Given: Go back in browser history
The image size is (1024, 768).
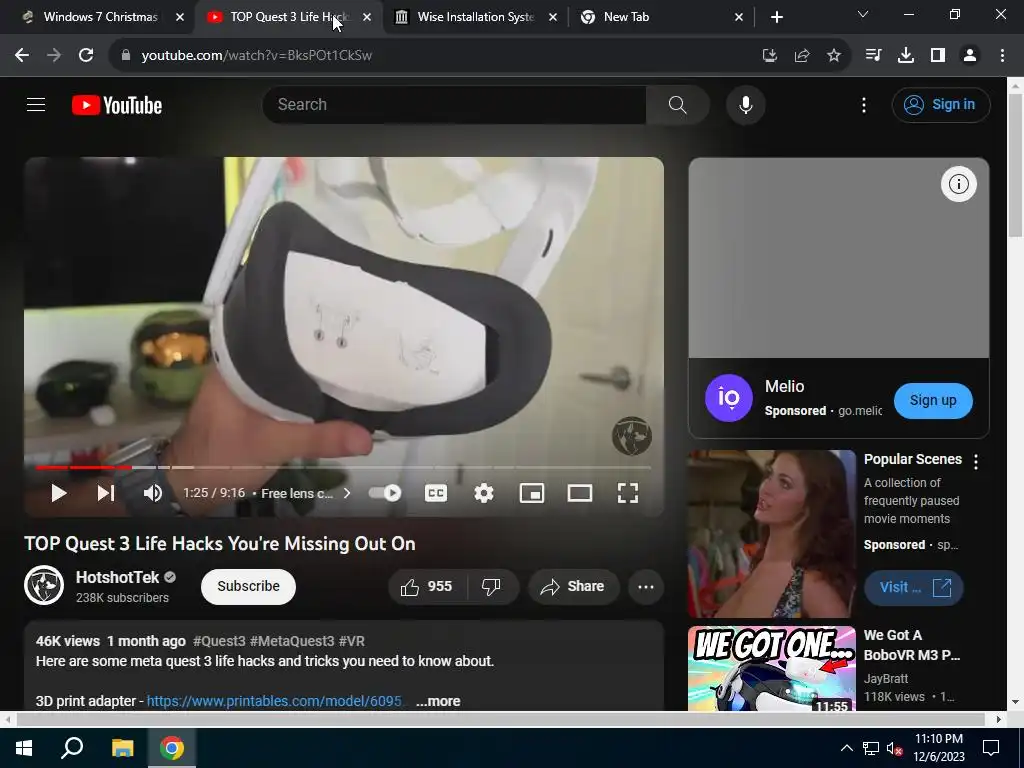Looking at the screenshot, I should (x=22, y=56).
